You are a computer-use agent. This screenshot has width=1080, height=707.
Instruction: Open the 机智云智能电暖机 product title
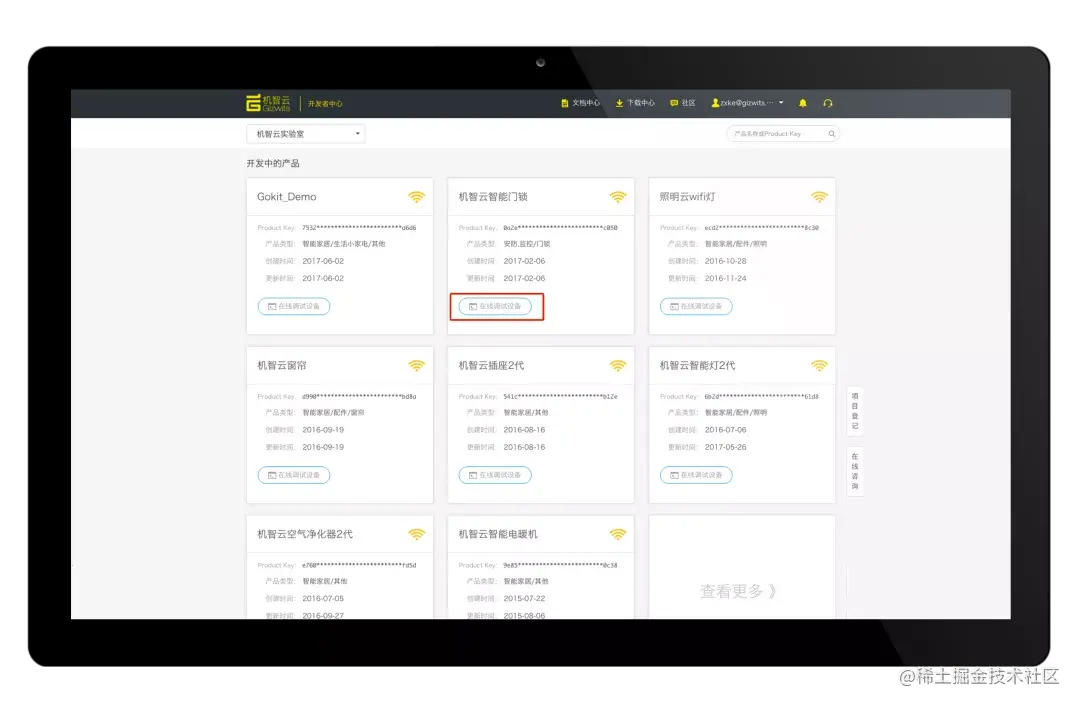click(498, 534)
